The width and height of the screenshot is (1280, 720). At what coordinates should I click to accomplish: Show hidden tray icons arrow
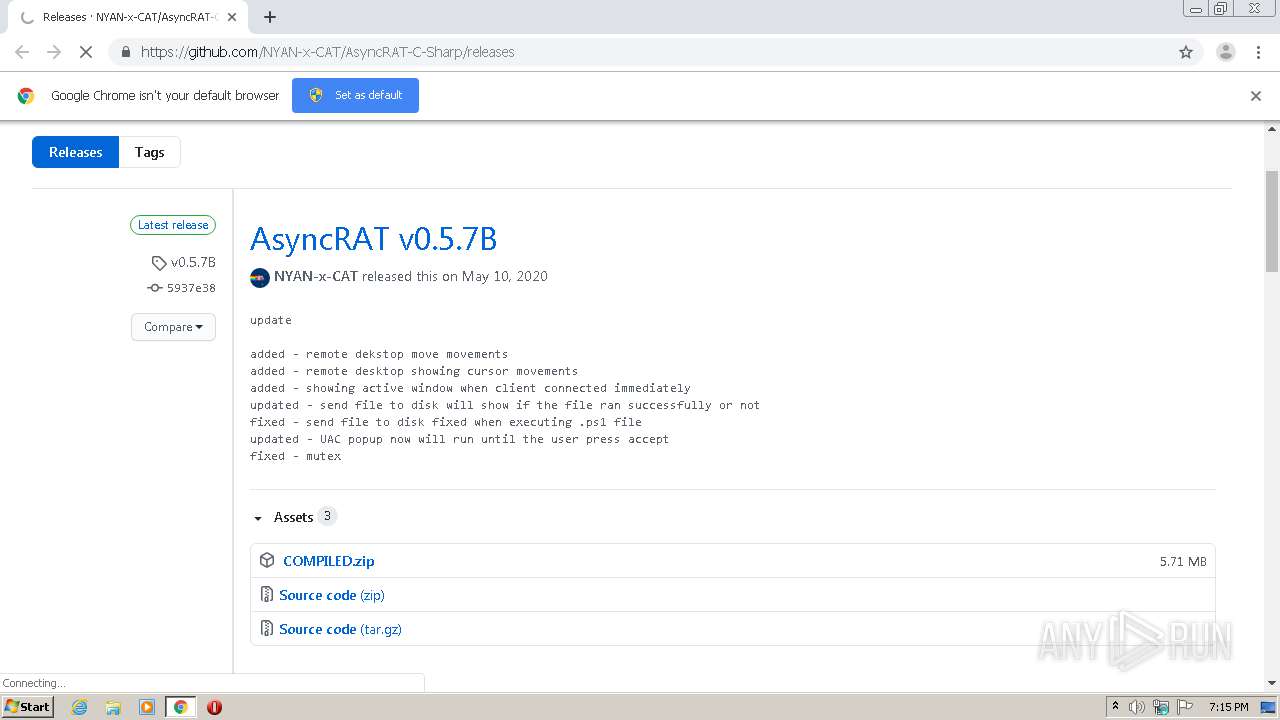[x=1115, y=706]
